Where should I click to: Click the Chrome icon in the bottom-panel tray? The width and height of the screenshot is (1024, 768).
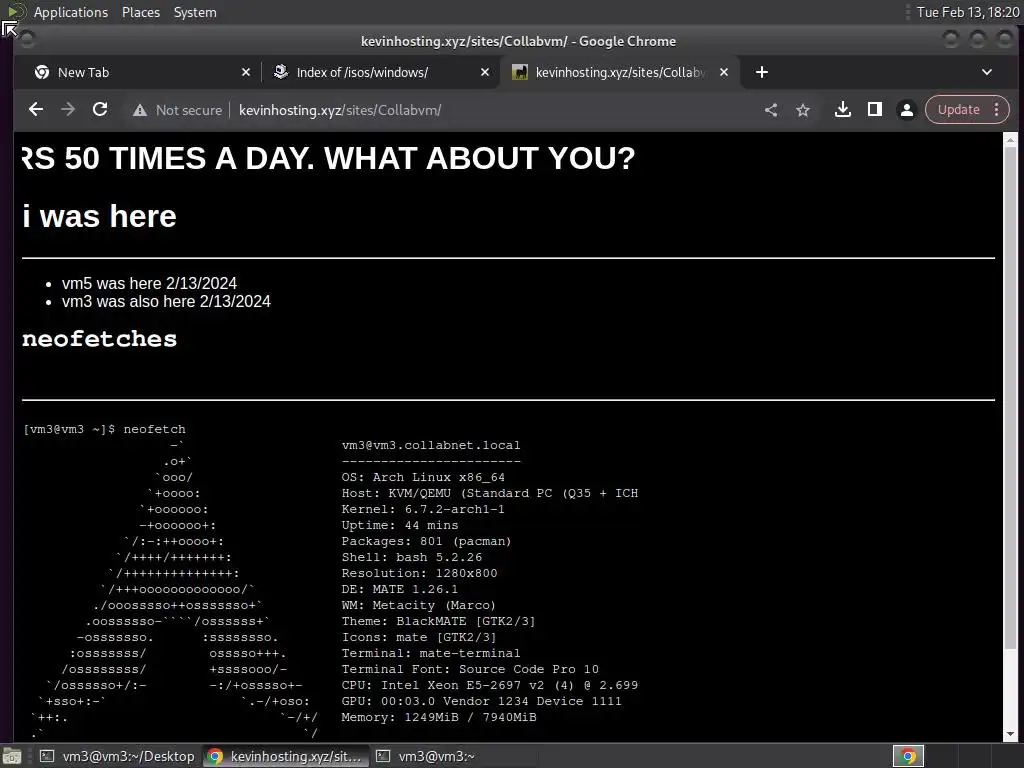tap(908, 756)
